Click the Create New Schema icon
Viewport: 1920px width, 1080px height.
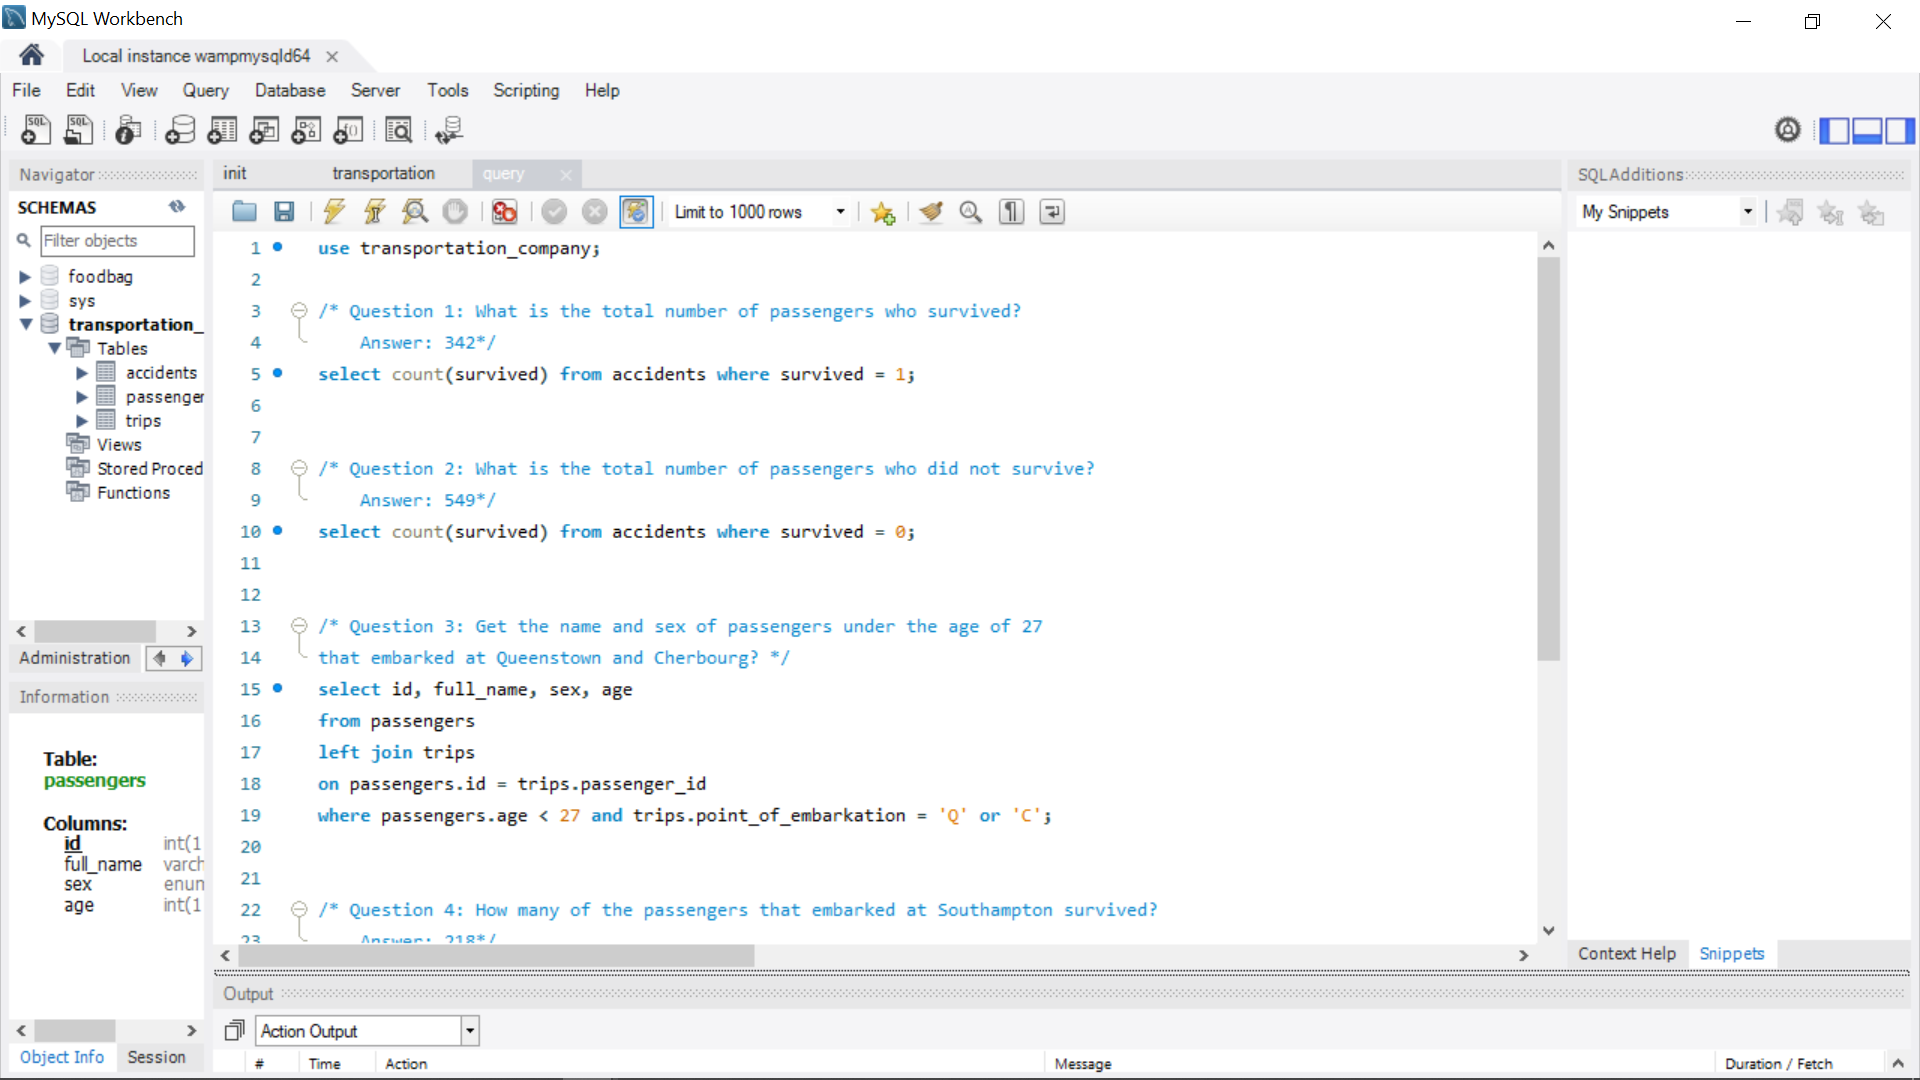(180, 130)
